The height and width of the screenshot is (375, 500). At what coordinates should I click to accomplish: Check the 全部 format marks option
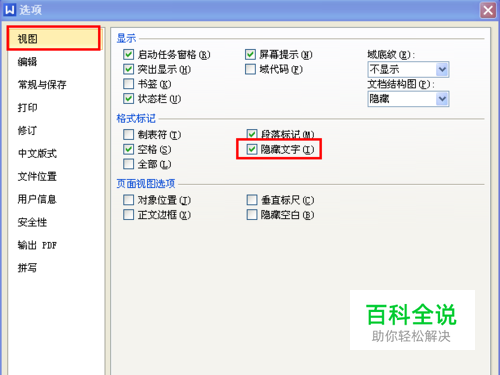(x=128, y=164)
